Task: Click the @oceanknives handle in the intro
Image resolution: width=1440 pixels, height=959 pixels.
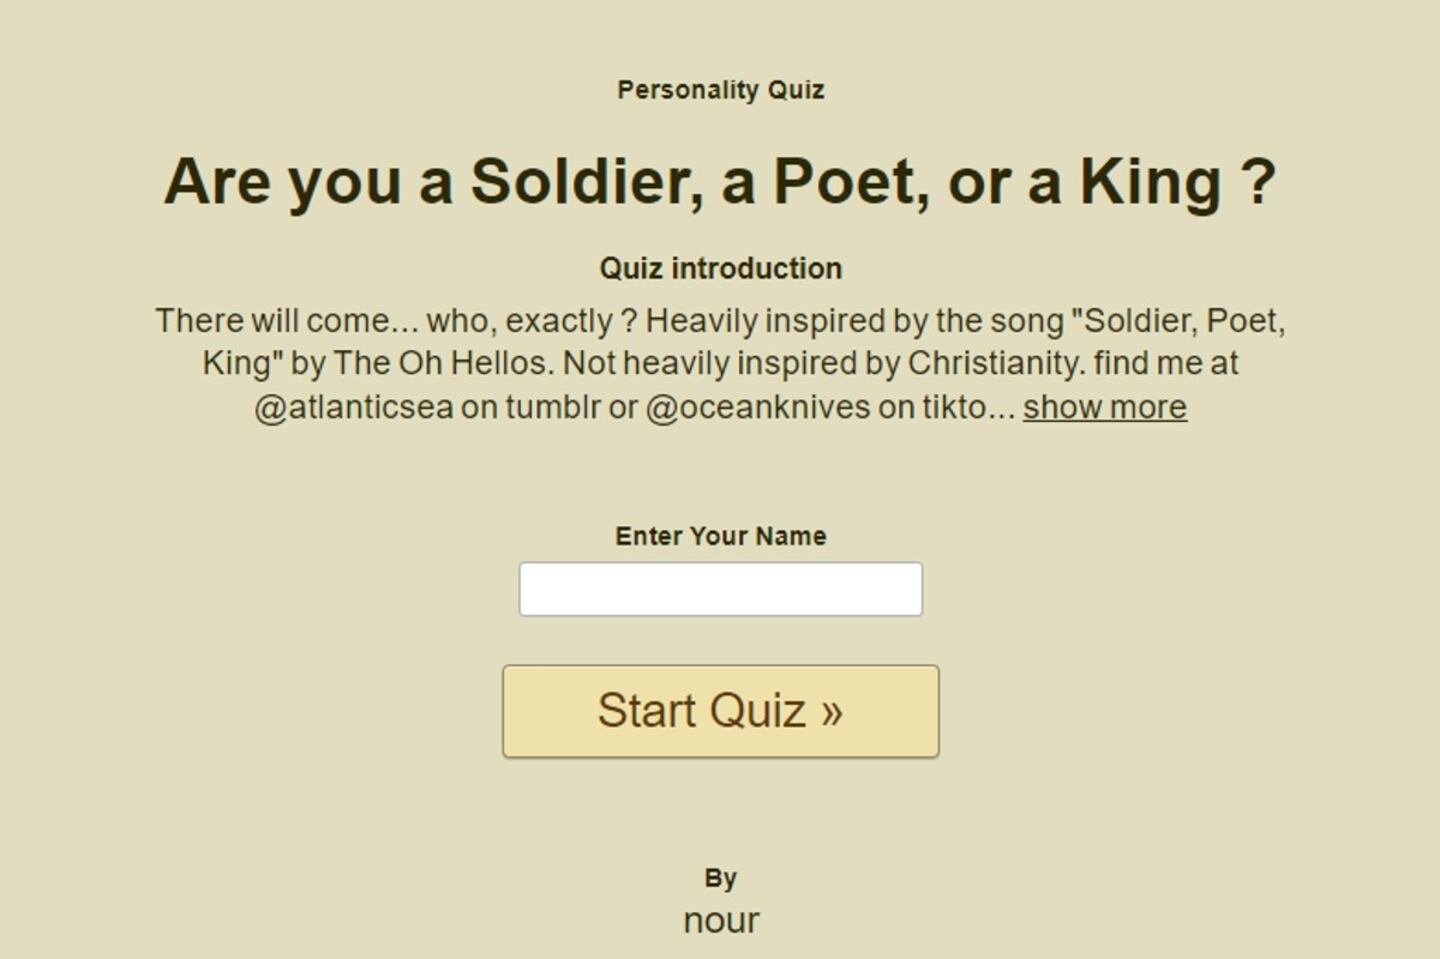Action: coord(757,407)
